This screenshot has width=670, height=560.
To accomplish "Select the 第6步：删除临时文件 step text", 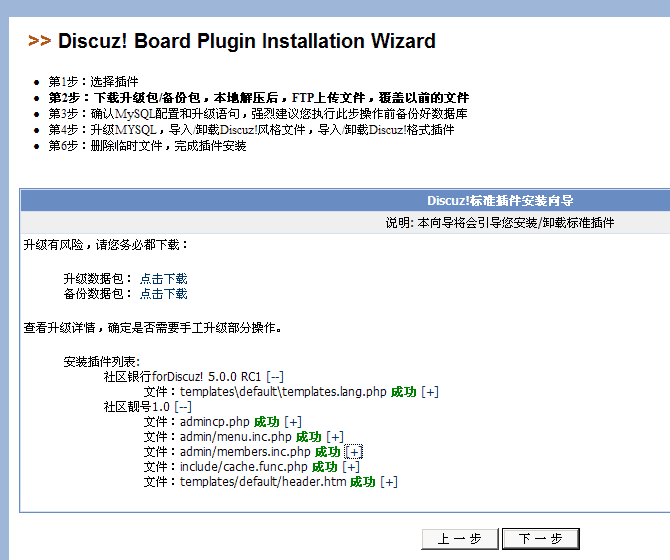I will click(147, 146).
